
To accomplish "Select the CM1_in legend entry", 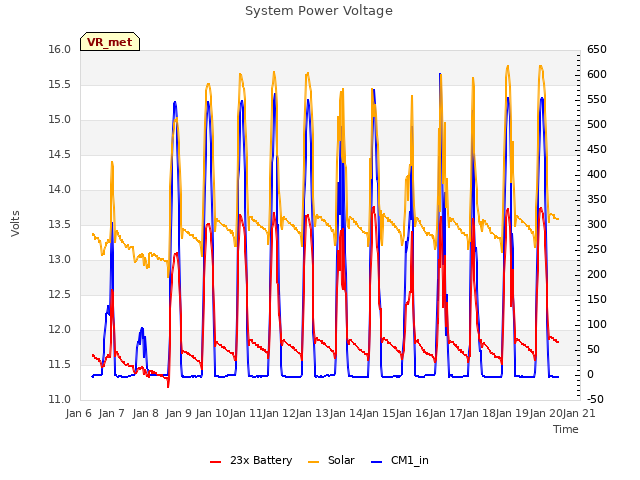I will [400, 460].
